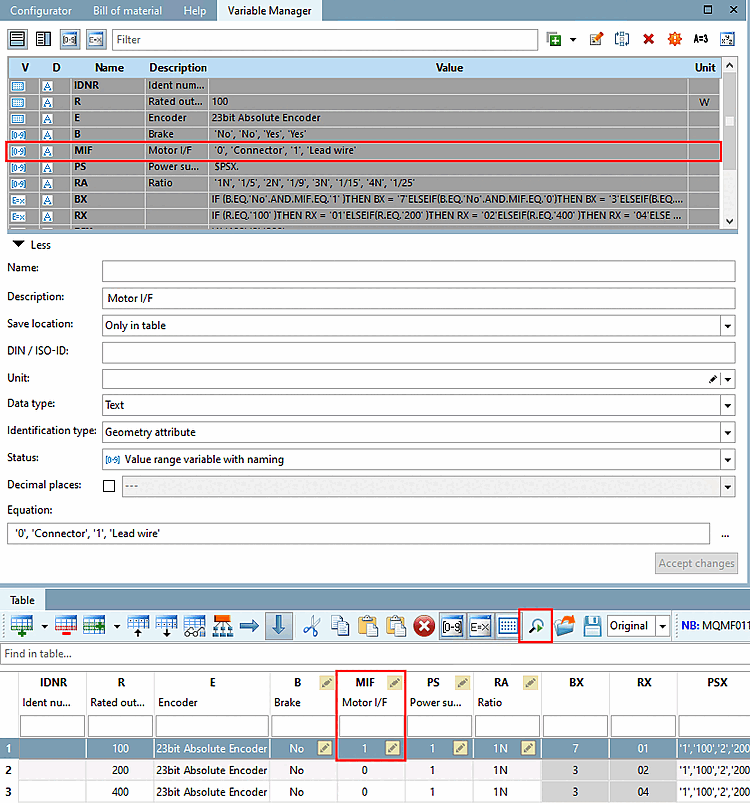The width and height of the screenshot is (750, 803).
Task: Select the full list view icon
Action: coord(17,39)
